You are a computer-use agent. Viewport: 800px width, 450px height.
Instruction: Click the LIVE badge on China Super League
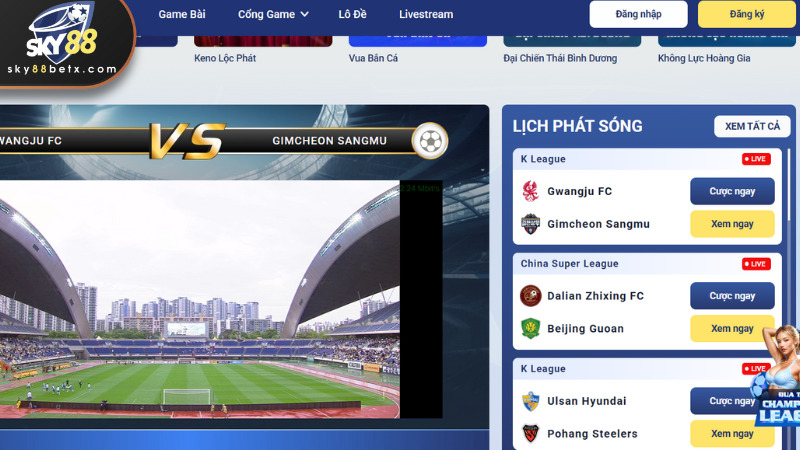tap(756, 264)
